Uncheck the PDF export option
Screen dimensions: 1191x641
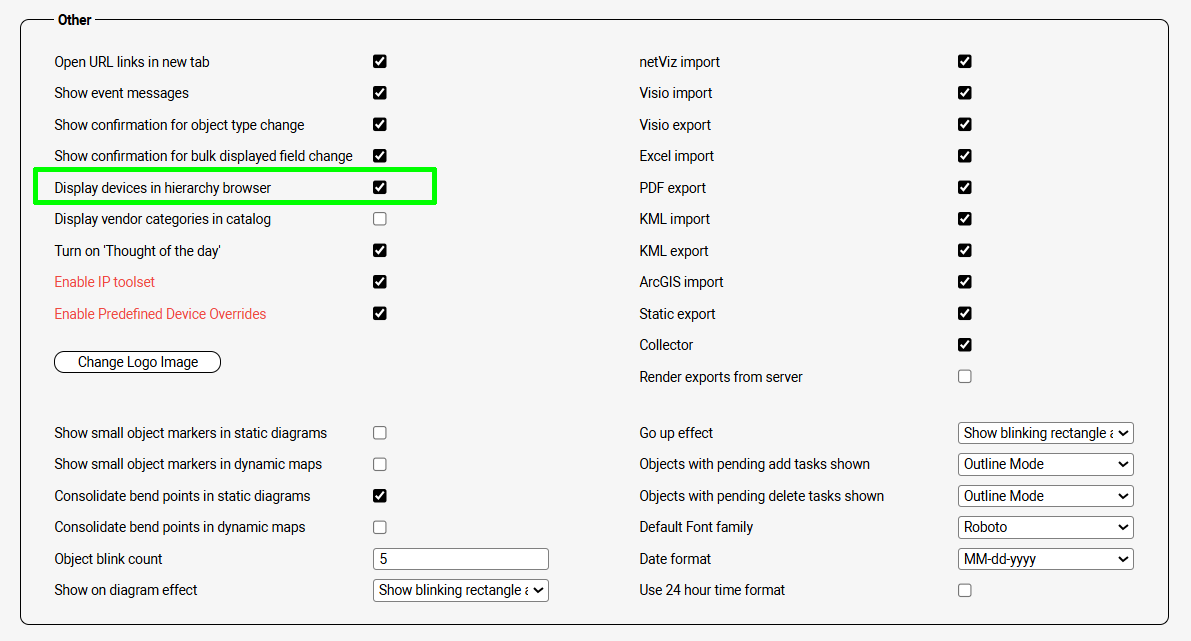tap(965, 187)
